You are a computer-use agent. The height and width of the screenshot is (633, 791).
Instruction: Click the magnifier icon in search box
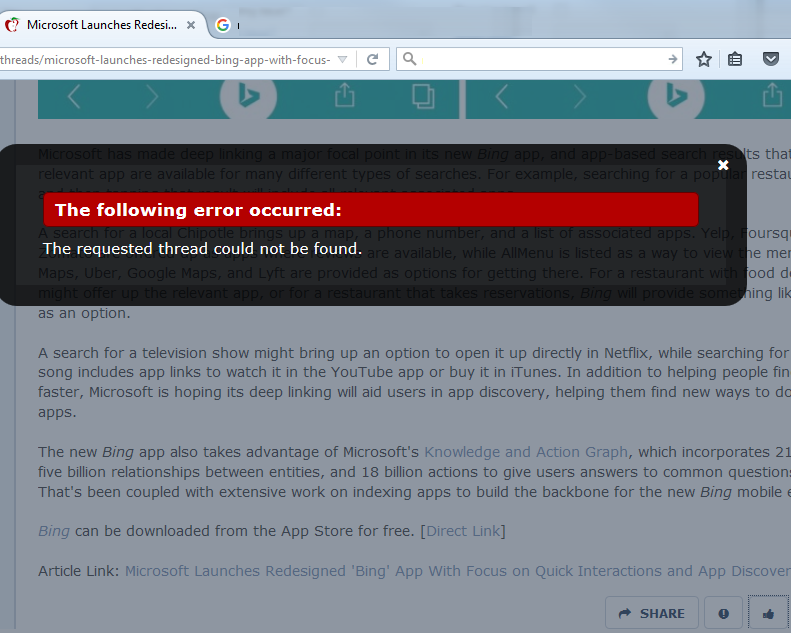coord(410,59)
